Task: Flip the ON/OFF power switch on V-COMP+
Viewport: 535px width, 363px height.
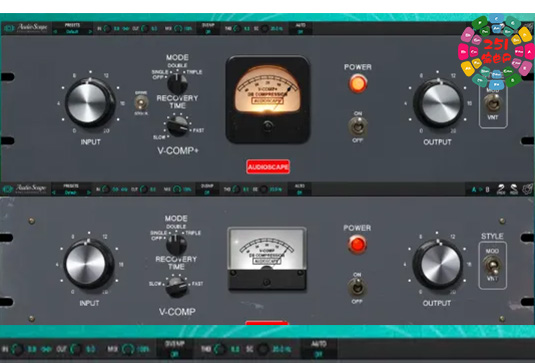Action: tap(358, 127)
